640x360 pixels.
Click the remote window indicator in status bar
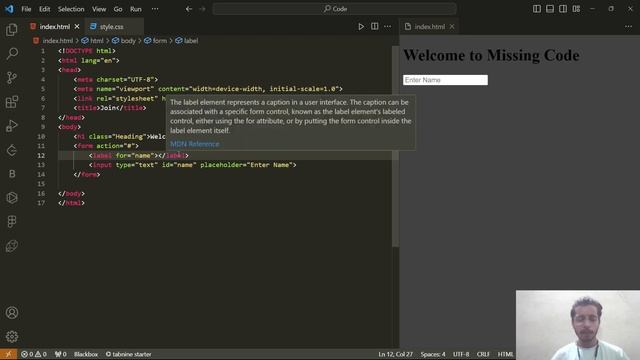[8, 354]
